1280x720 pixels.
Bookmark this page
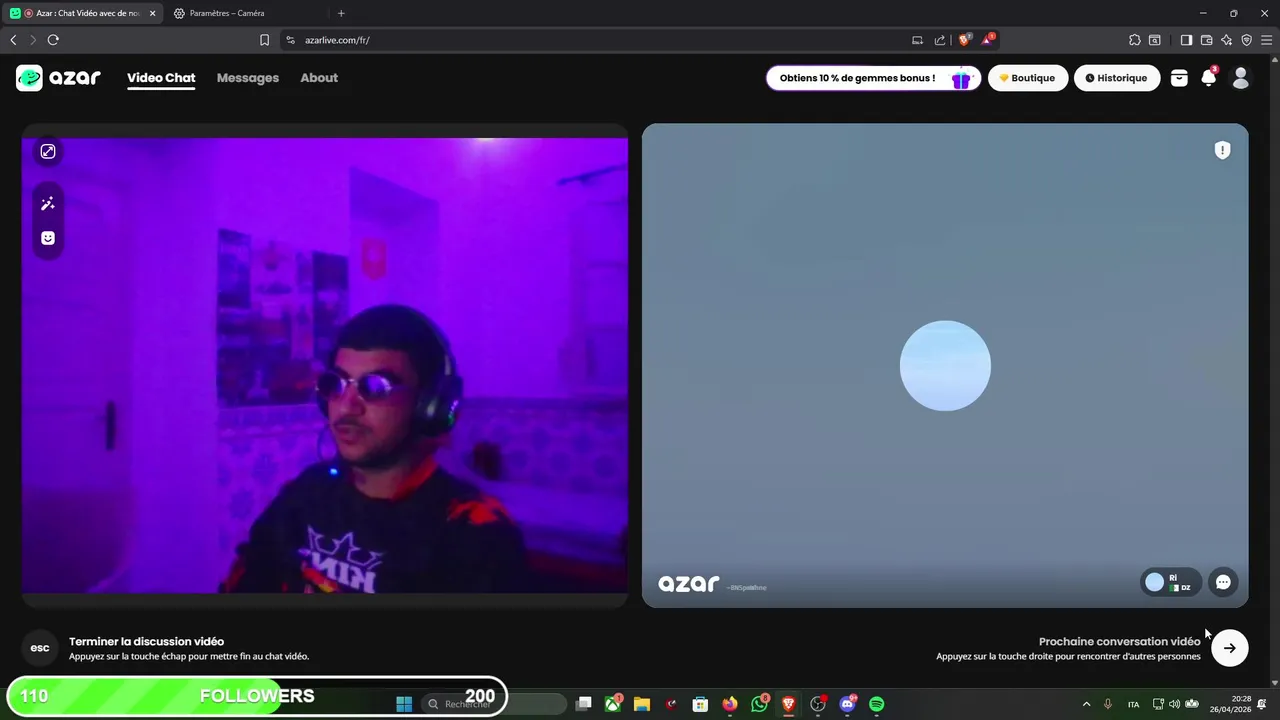coord(264,40)
